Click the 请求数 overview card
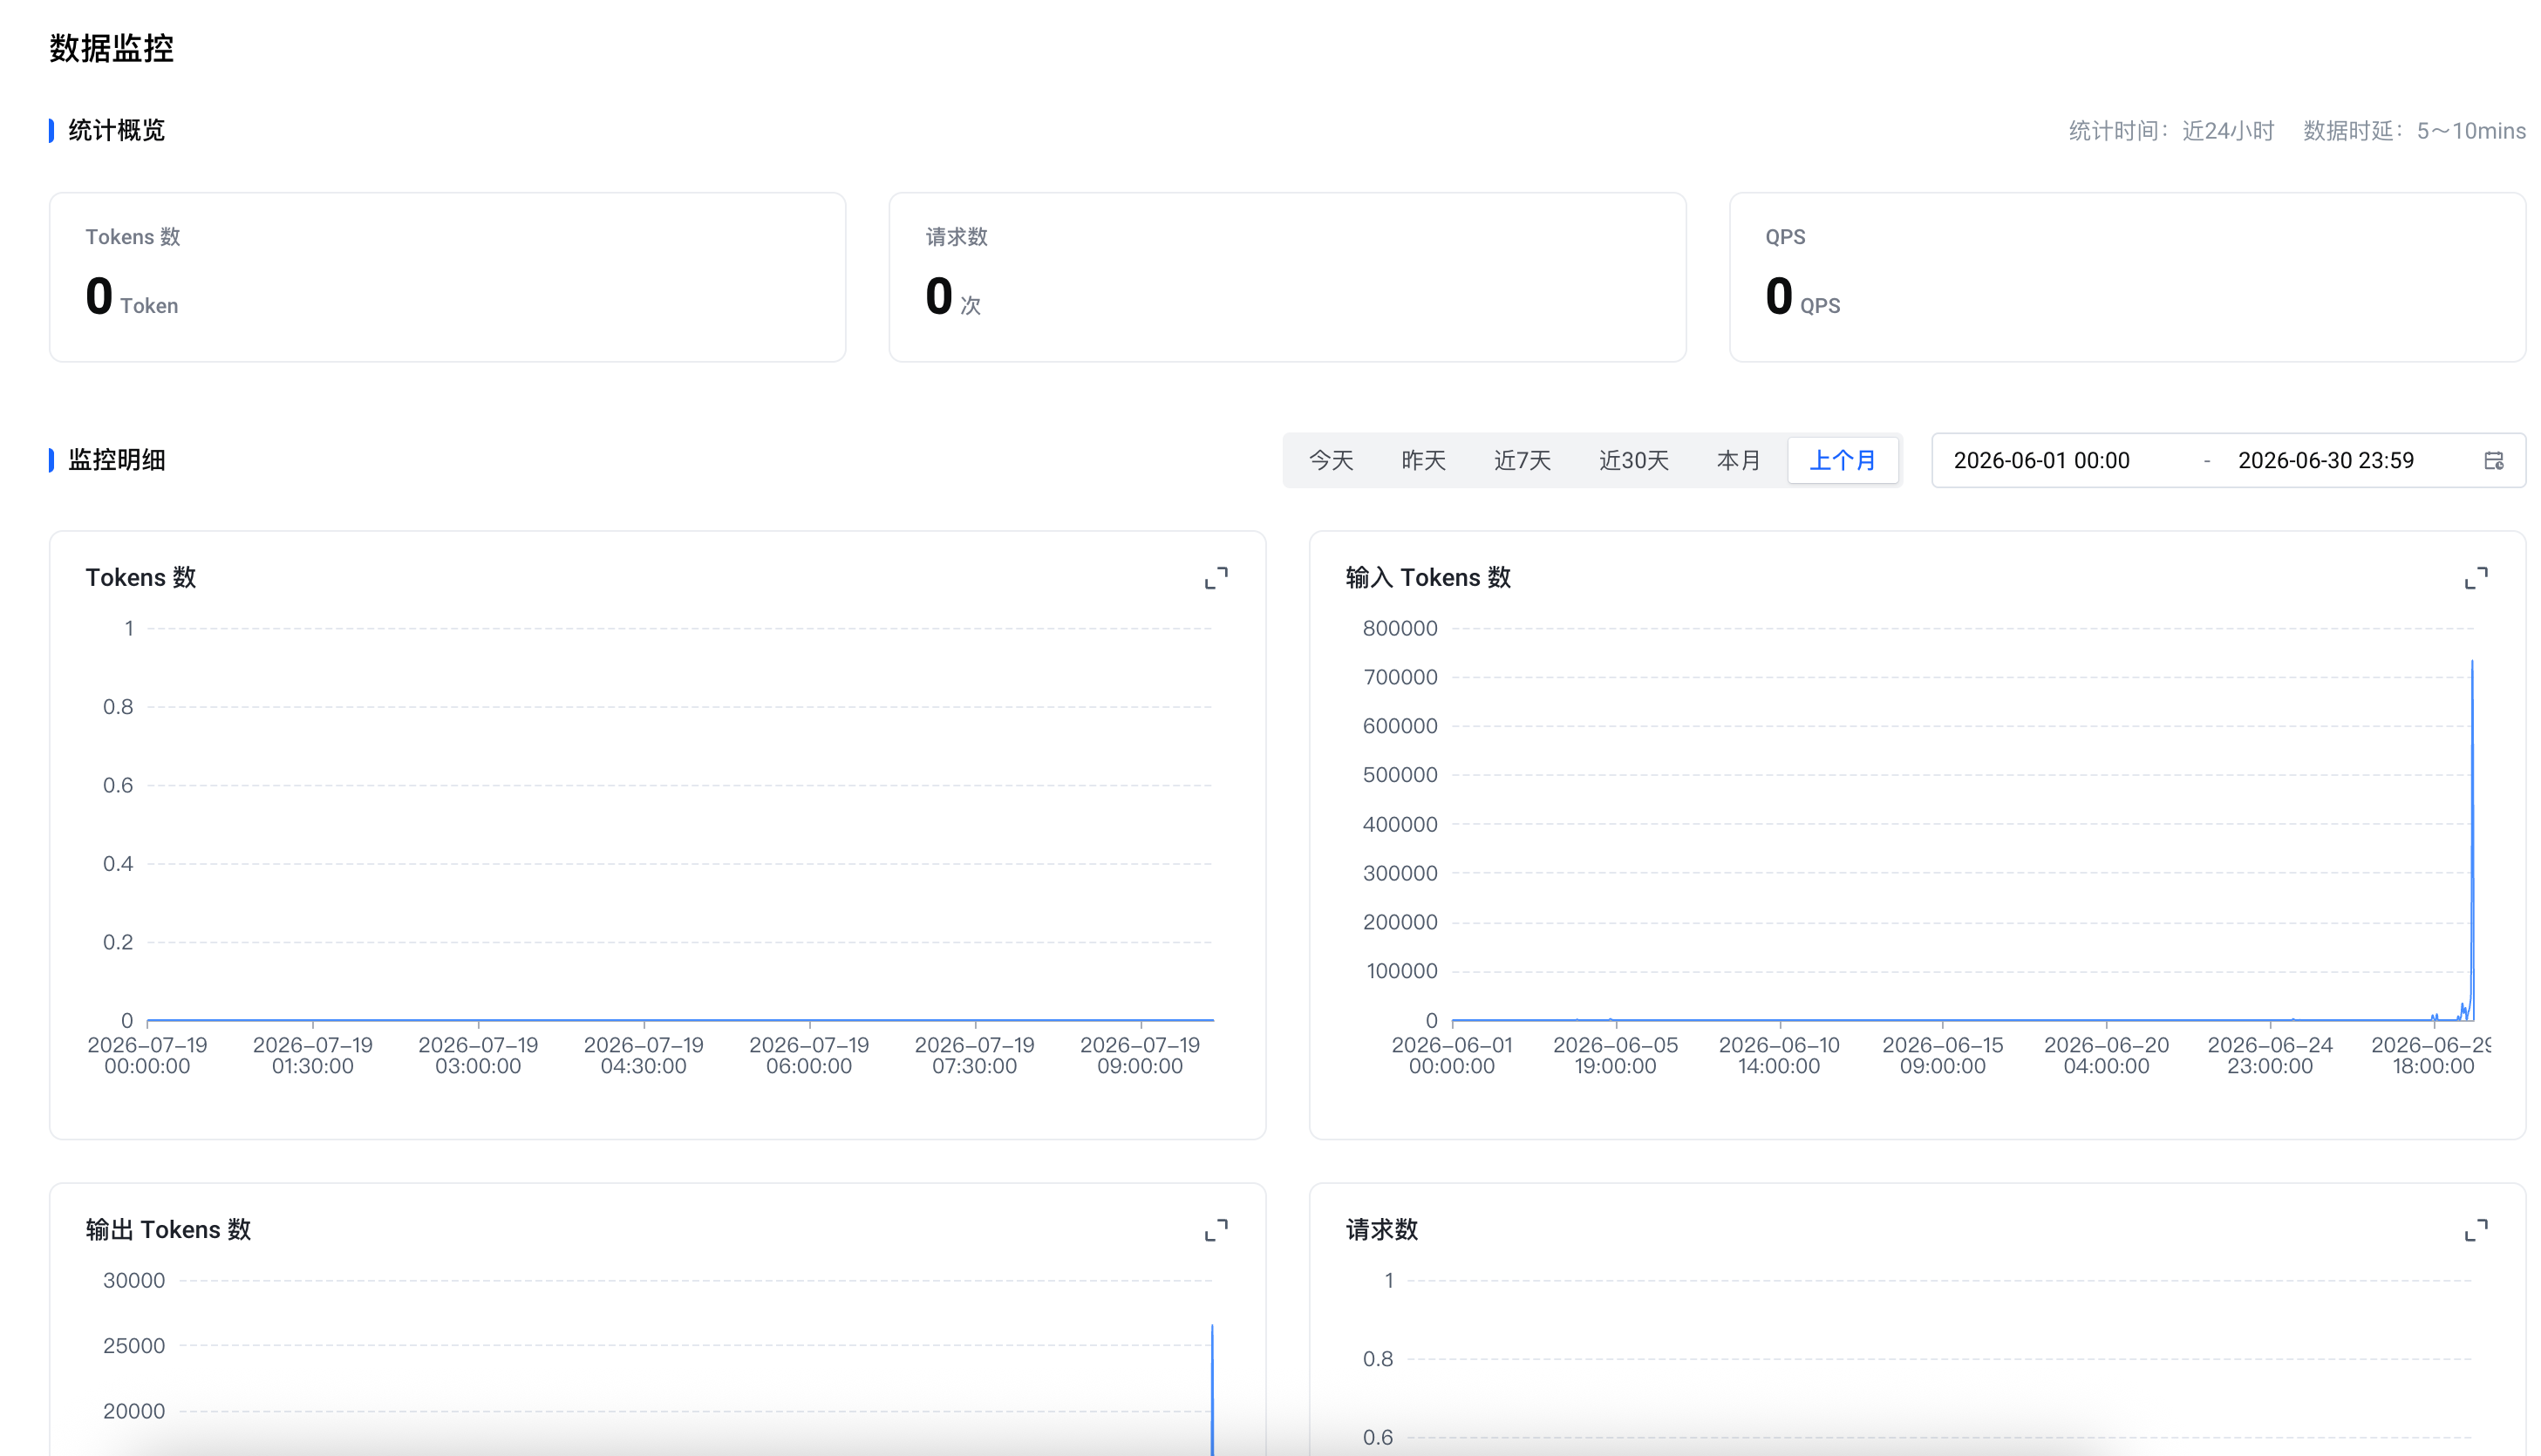Screen dimensions: 2541x1456 [1287, 277]
